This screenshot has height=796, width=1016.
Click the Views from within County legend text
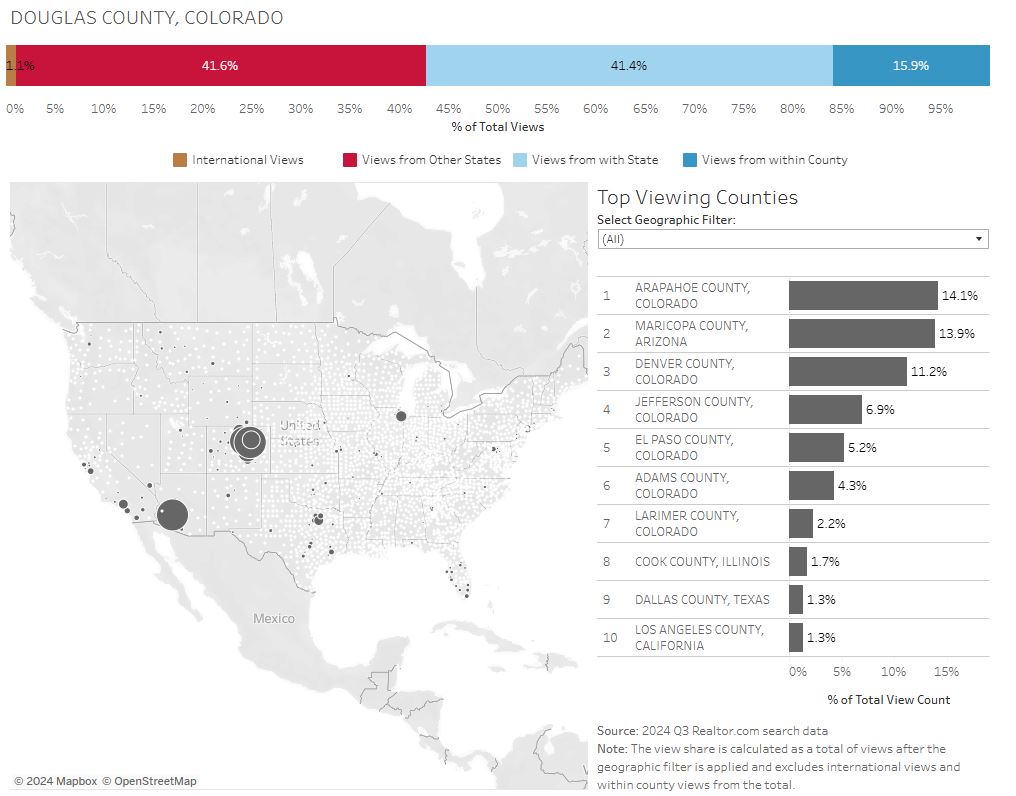pos(775,160)
